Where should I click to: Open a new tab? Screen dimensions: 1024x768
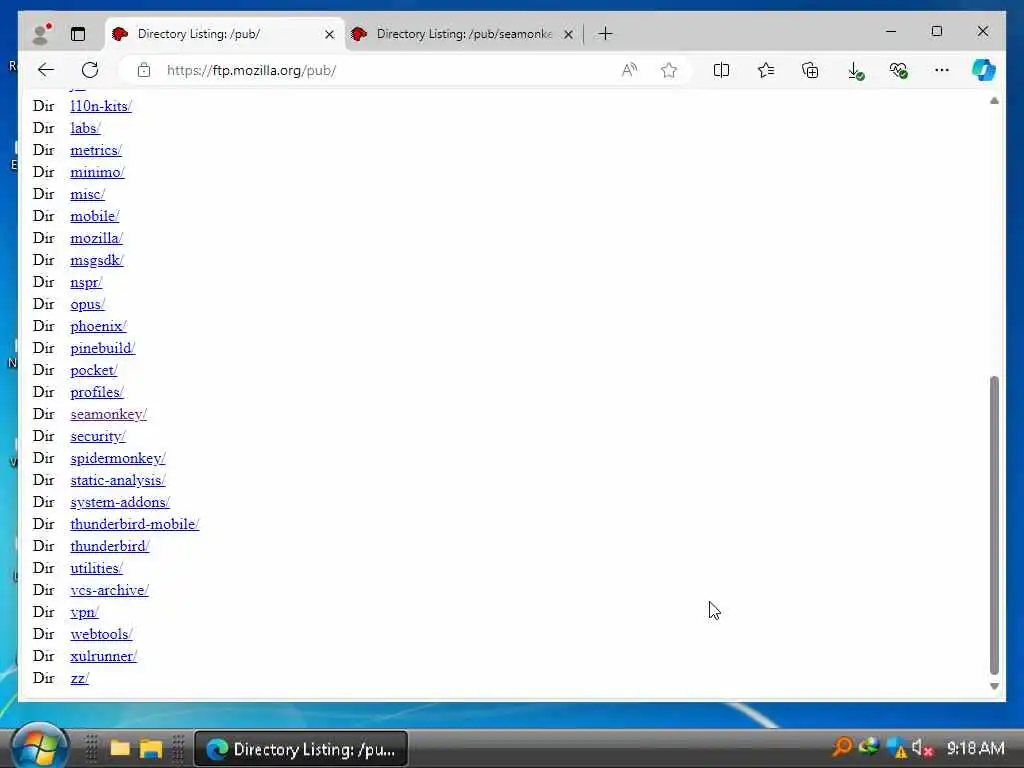tap(605, 33)
